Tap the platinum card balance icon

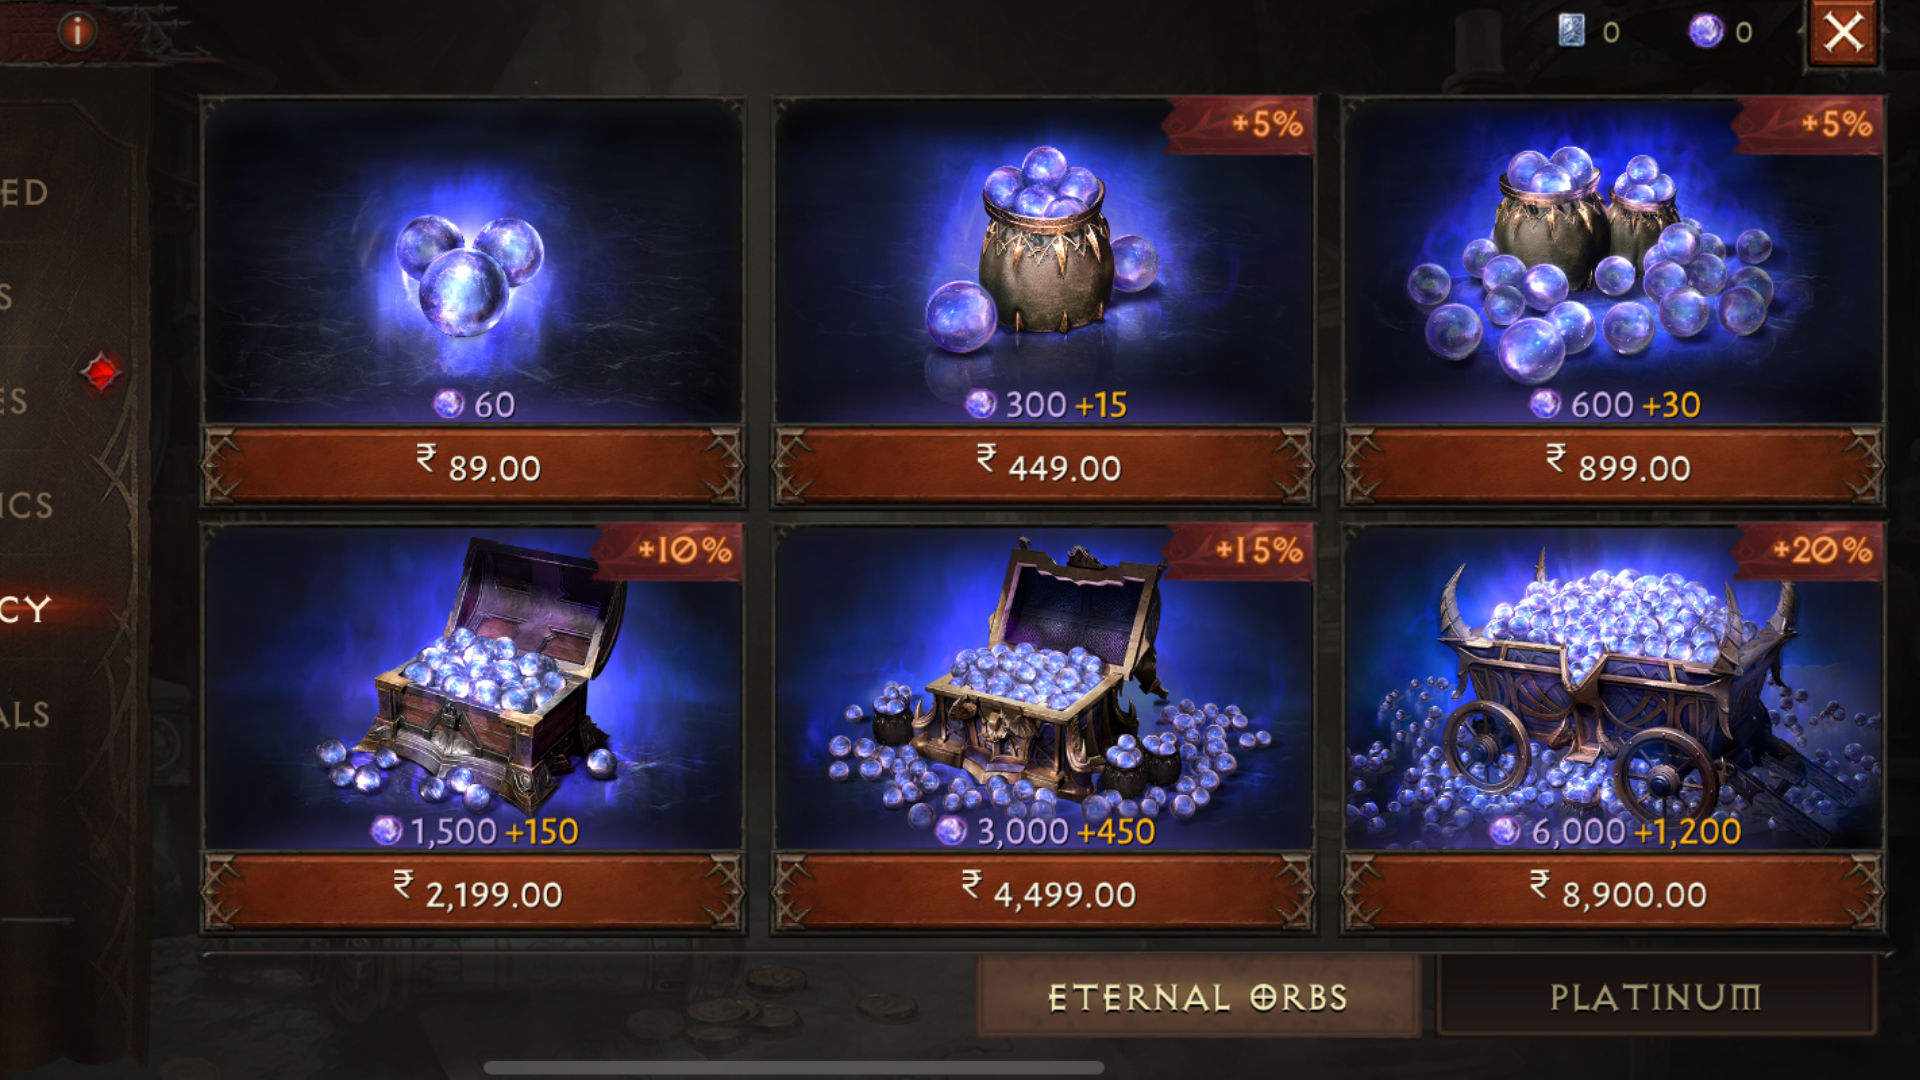click(1571, 32)
